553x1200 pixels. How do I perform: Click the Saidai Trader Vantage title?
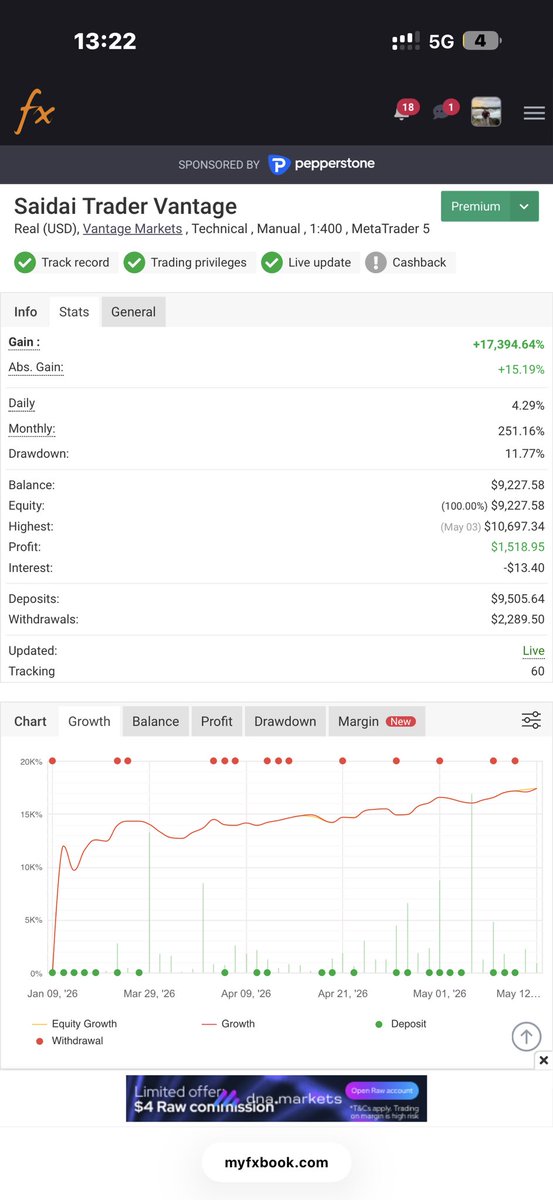click(x=125, y=206)
